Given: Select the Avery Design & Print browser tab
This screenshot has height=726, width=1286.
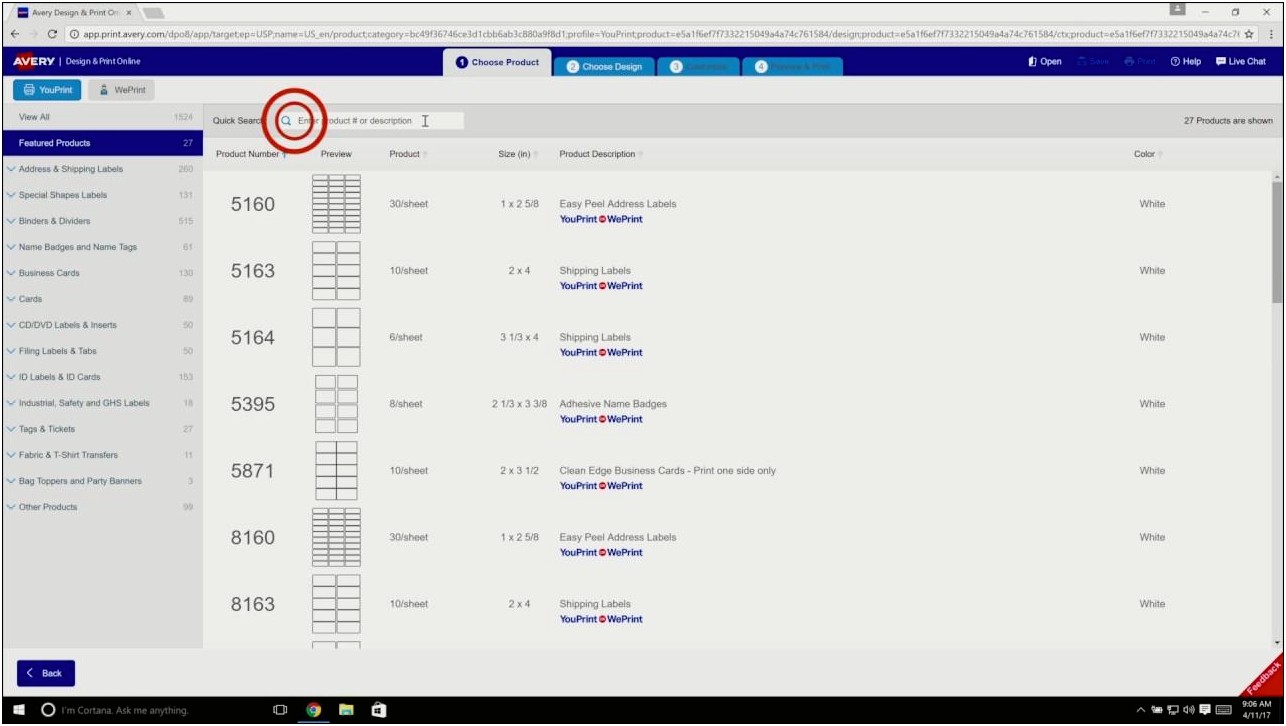Looking at the screenshot, I should tap(76, 12).
